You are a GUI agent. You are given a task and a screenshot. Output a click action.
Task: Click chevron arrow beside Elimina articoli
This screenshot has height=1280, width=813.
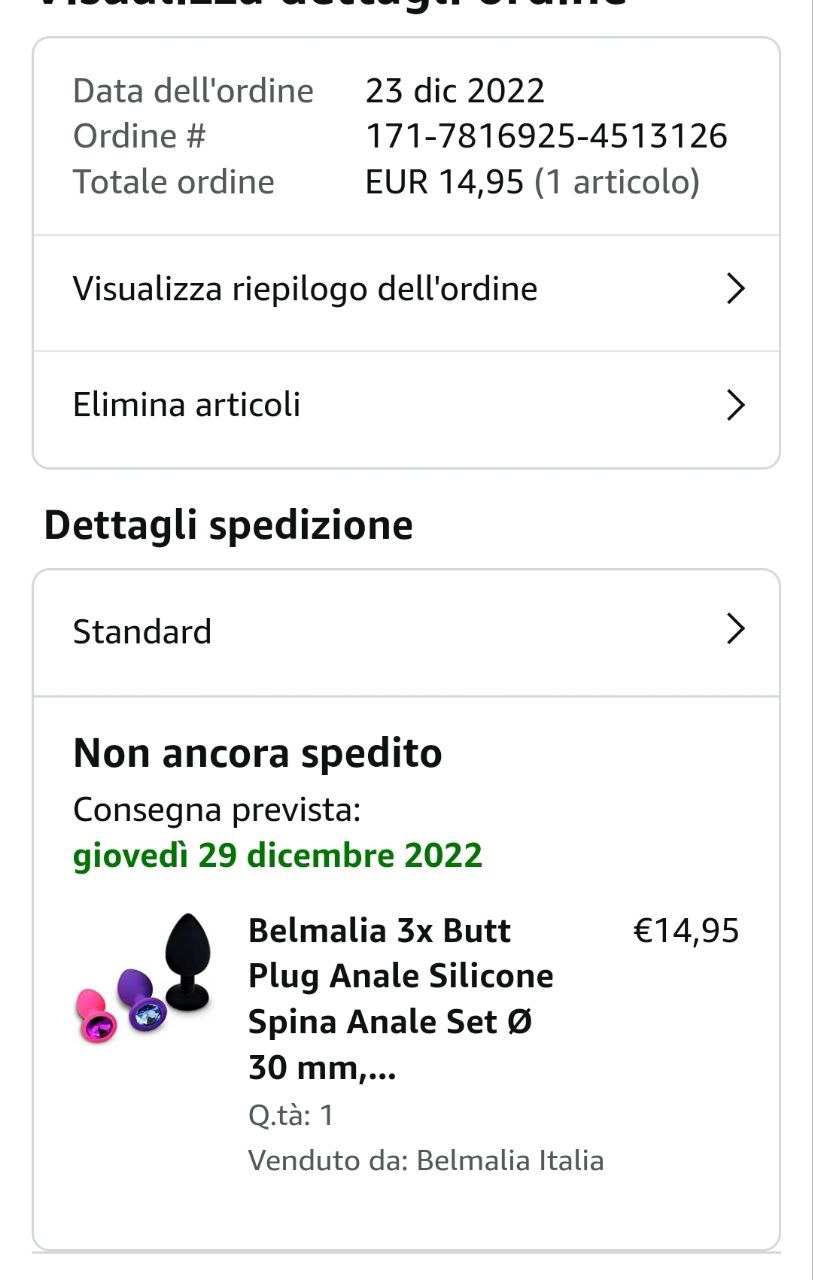735,405
